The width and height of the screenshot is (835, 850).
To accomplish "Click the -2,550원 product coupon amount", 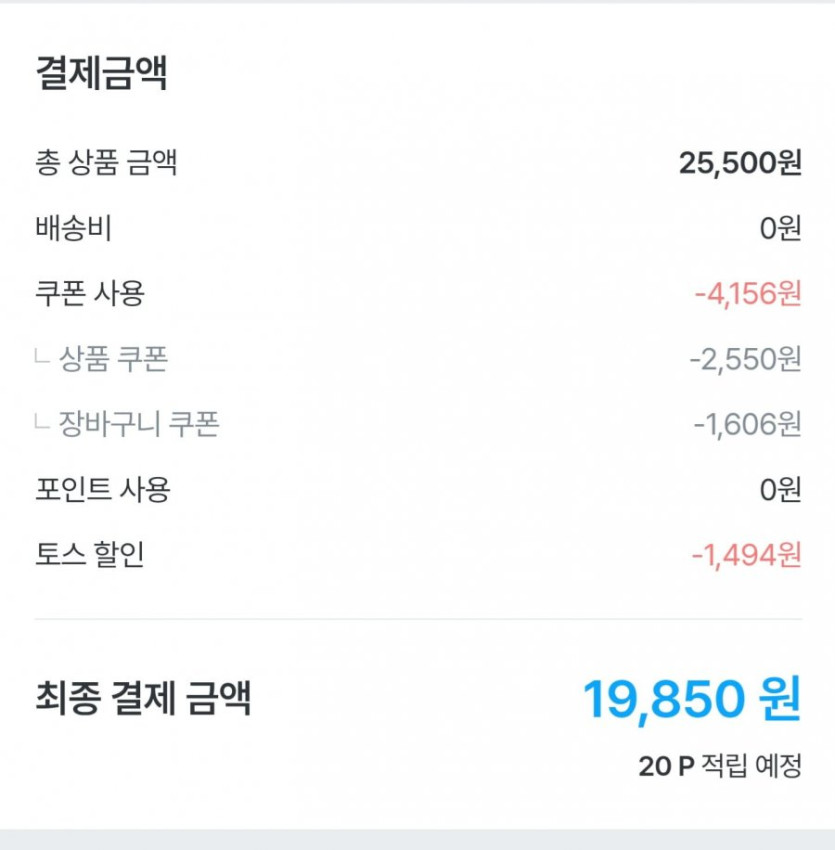I will [x=745, y=359].
